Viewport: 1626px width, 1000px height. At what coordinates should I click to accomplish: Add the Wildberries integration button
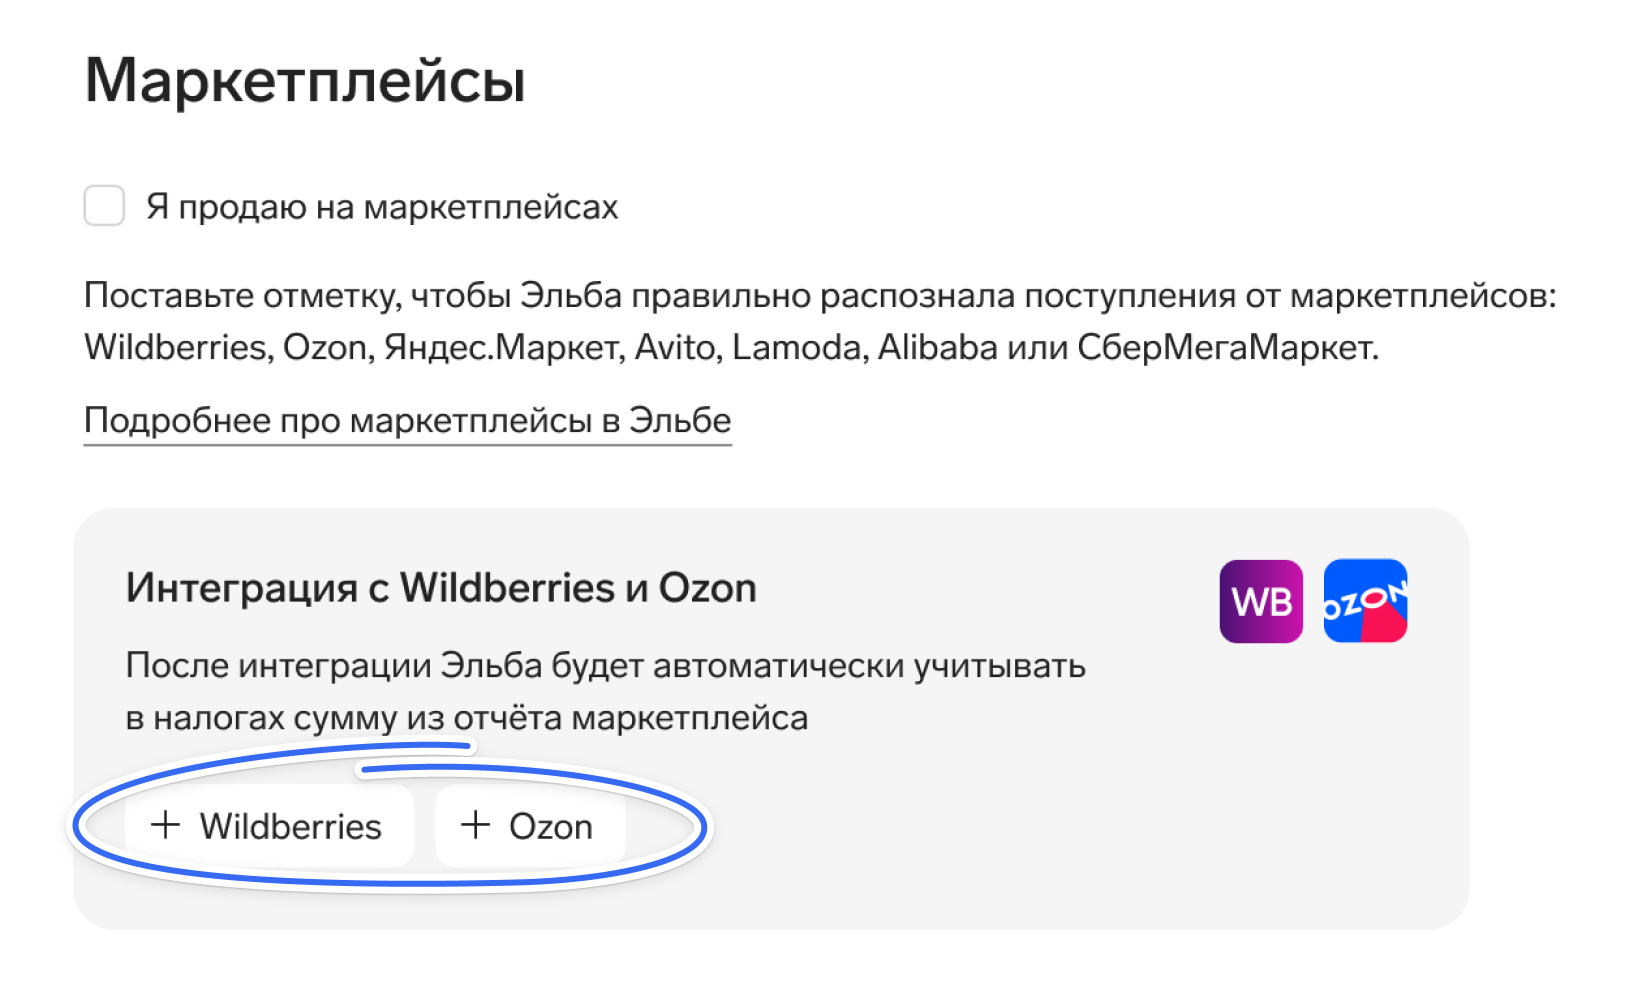point(269,826)
